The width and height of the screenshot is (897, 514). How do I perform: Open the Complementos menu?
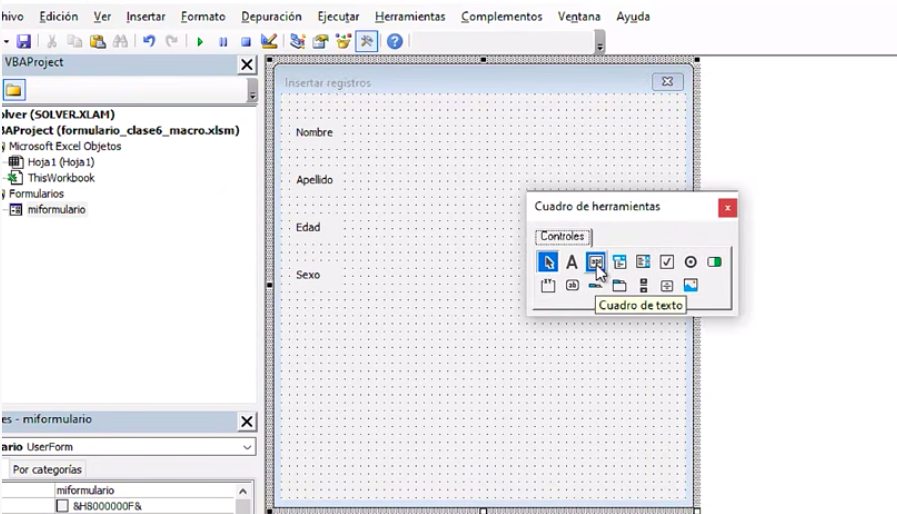[502, 17]
